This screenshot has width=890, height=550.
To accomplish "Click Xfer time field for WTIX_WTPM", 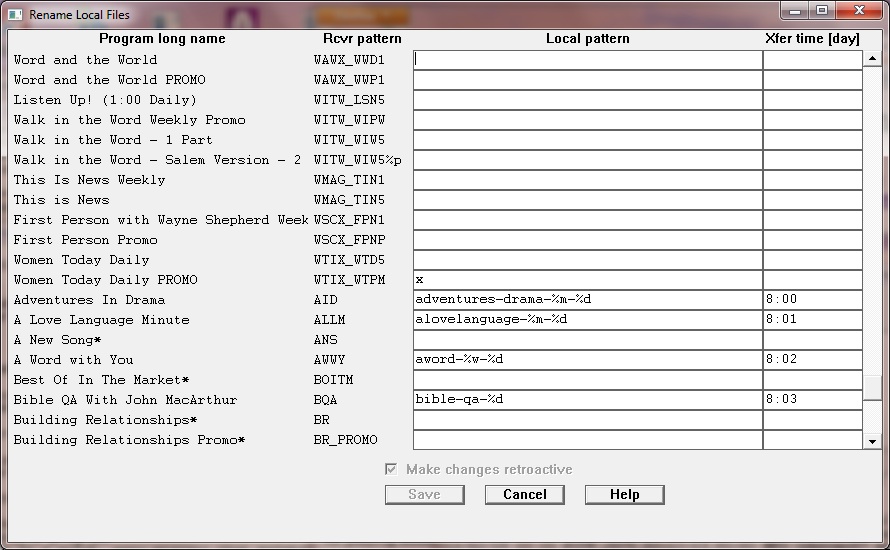I will pos(813,280).
